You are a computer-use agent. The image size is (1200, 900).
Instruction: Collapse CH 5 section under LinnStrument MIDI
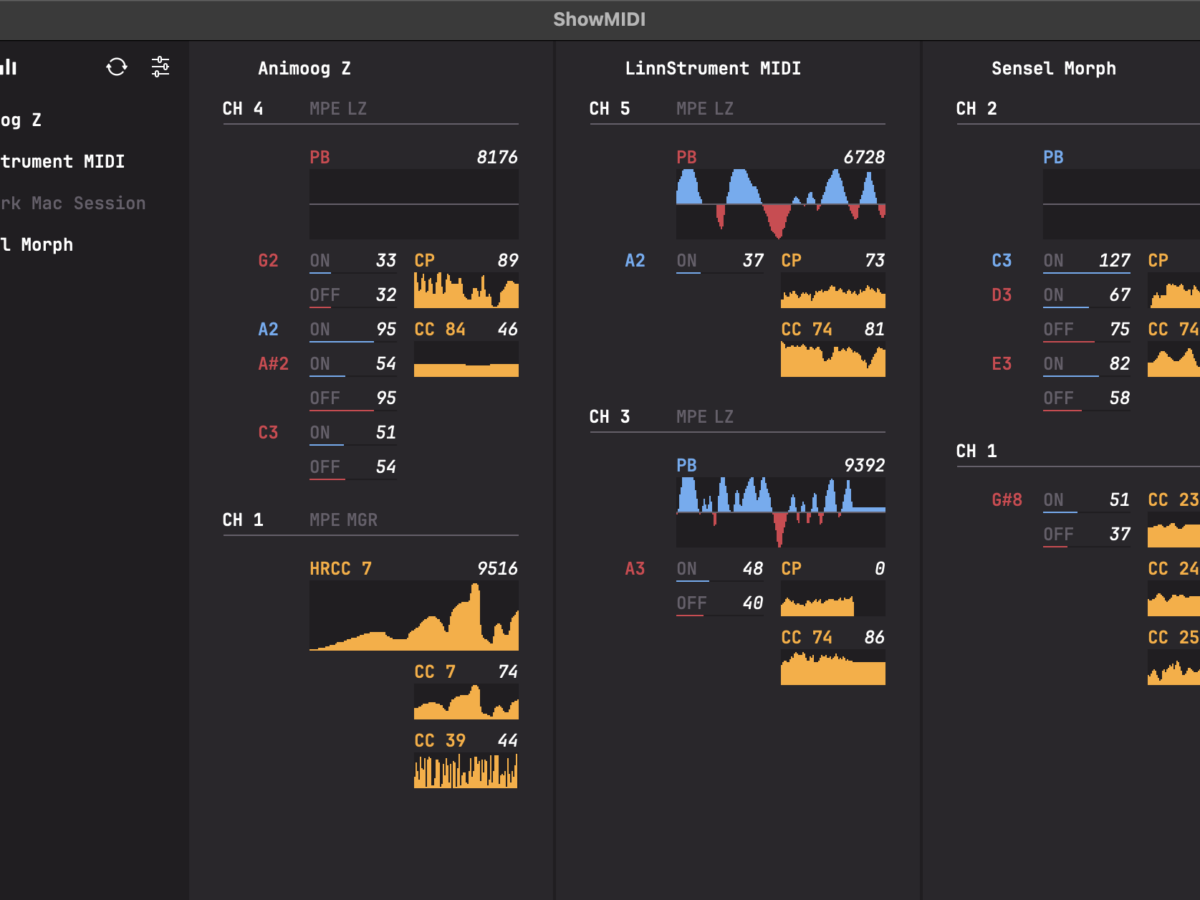609,108
